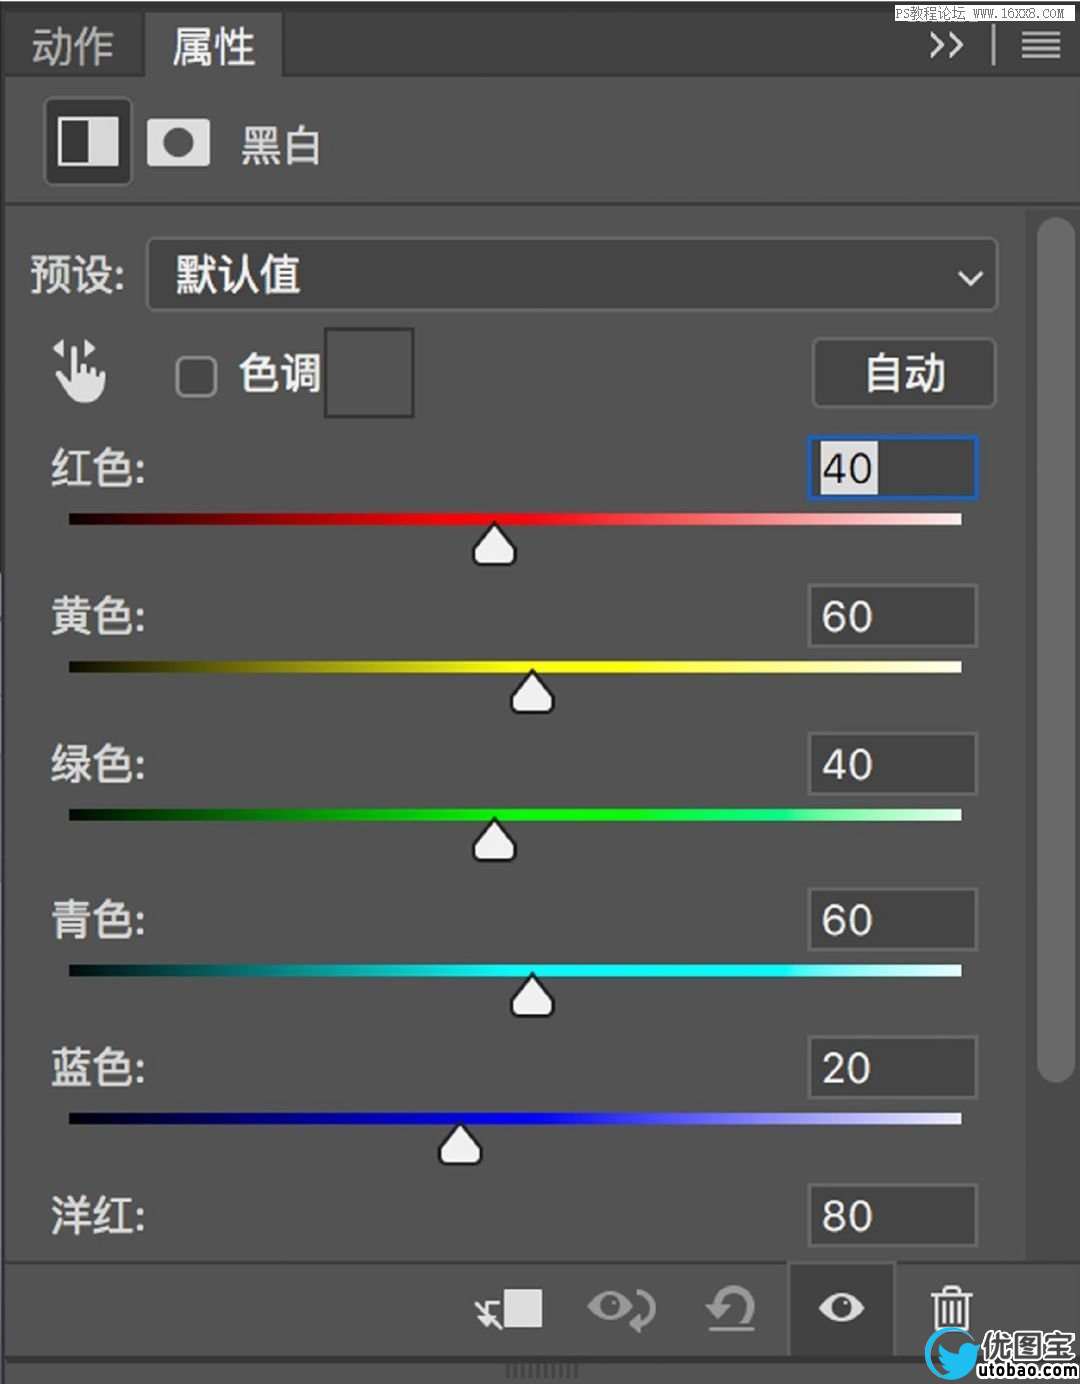Image resolution: width=1080 pixels, height=1384 pixels.
Task: Switch to the 动作 tab
Action: 73,46
